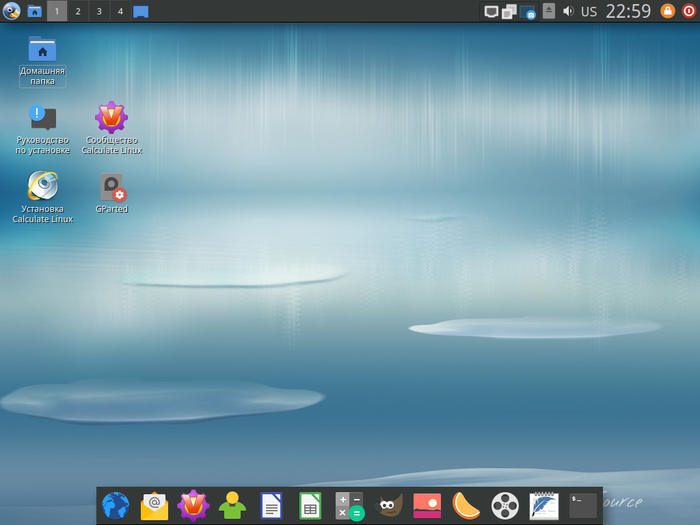
Task: Launch the chat messenger person icon
Action: click(x=232, y=506)
